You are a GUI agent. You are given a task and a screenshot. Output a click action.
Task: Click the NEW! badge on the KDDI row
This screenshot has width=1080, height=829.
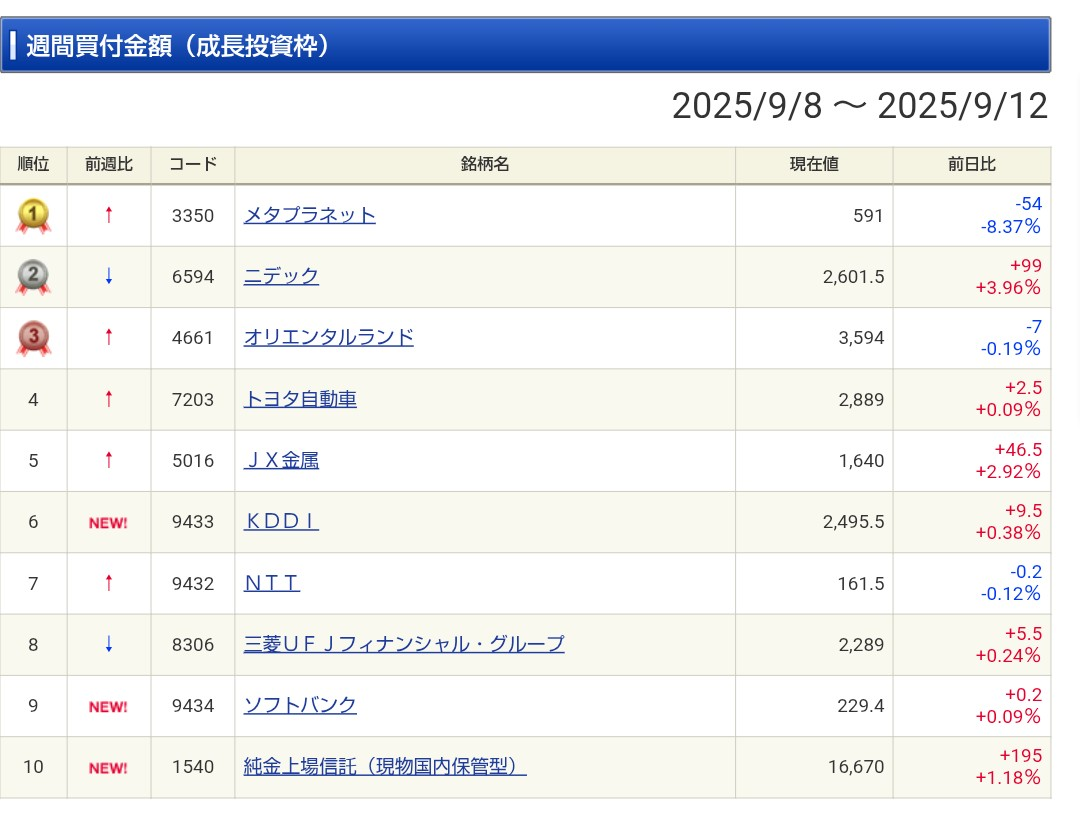(x=107, y=522)
